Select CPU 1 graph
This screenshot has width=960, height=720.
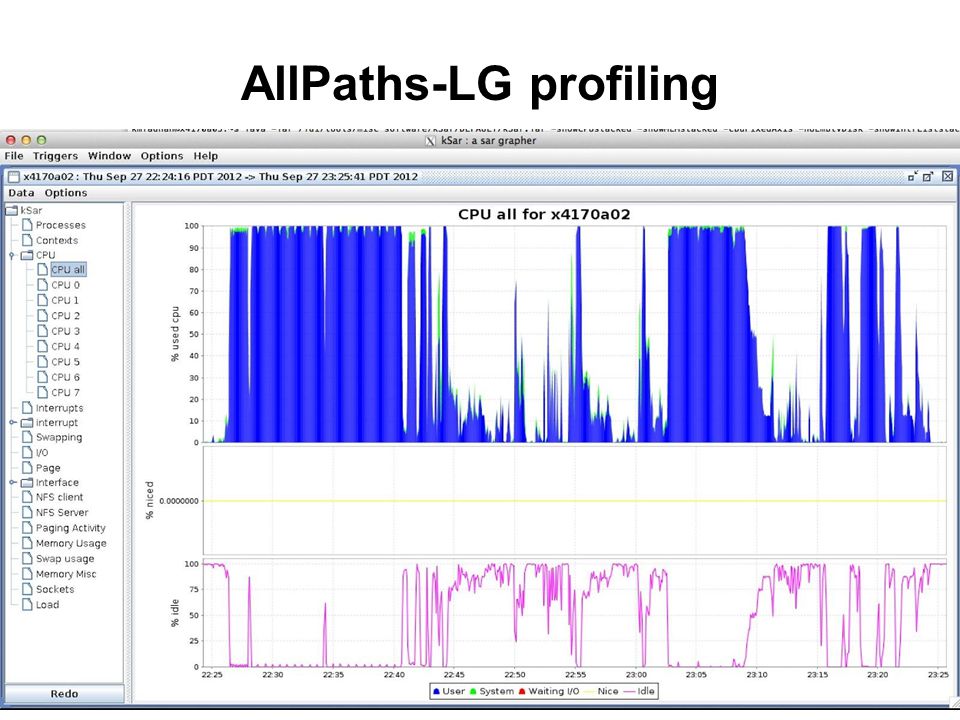coord(65,301)
